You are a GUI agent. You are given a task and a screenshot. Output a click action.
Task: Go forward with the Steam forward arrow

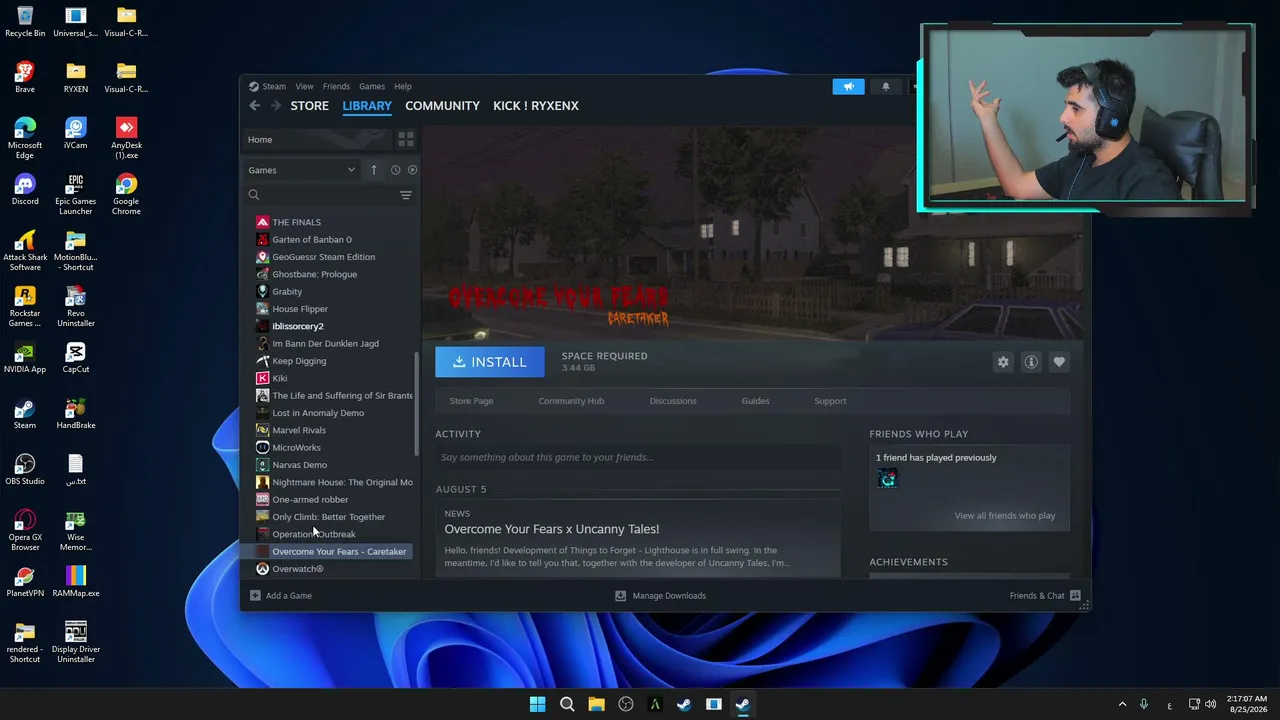point(275,106)
